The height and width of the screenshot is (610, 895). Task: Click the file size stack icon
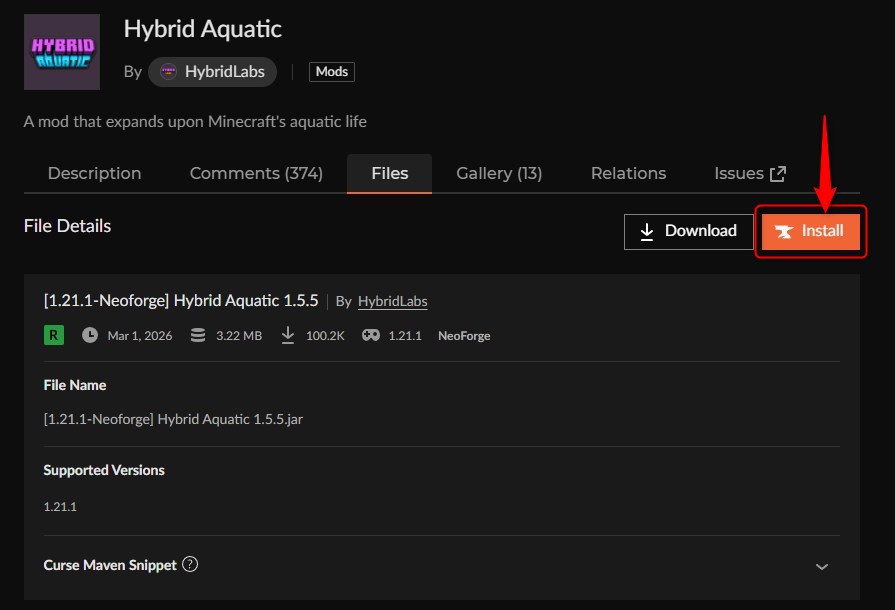[x=197, y=335]
